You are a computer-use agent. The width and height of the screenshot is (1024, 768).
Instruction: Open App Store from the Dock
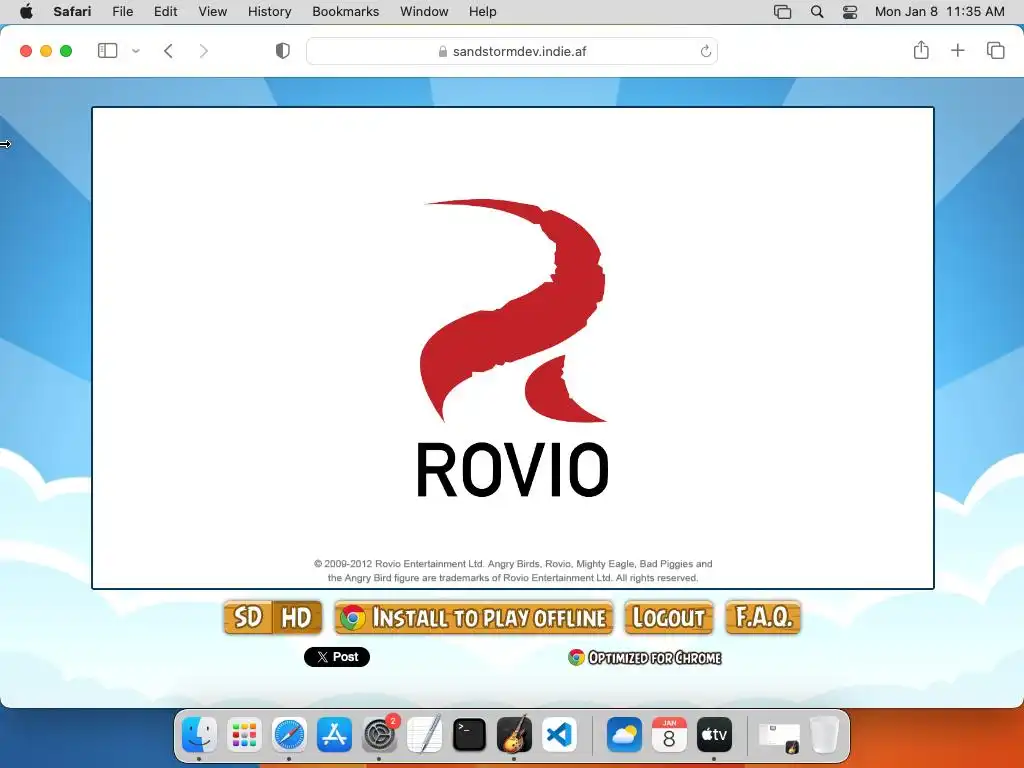[x=334, y=735]
